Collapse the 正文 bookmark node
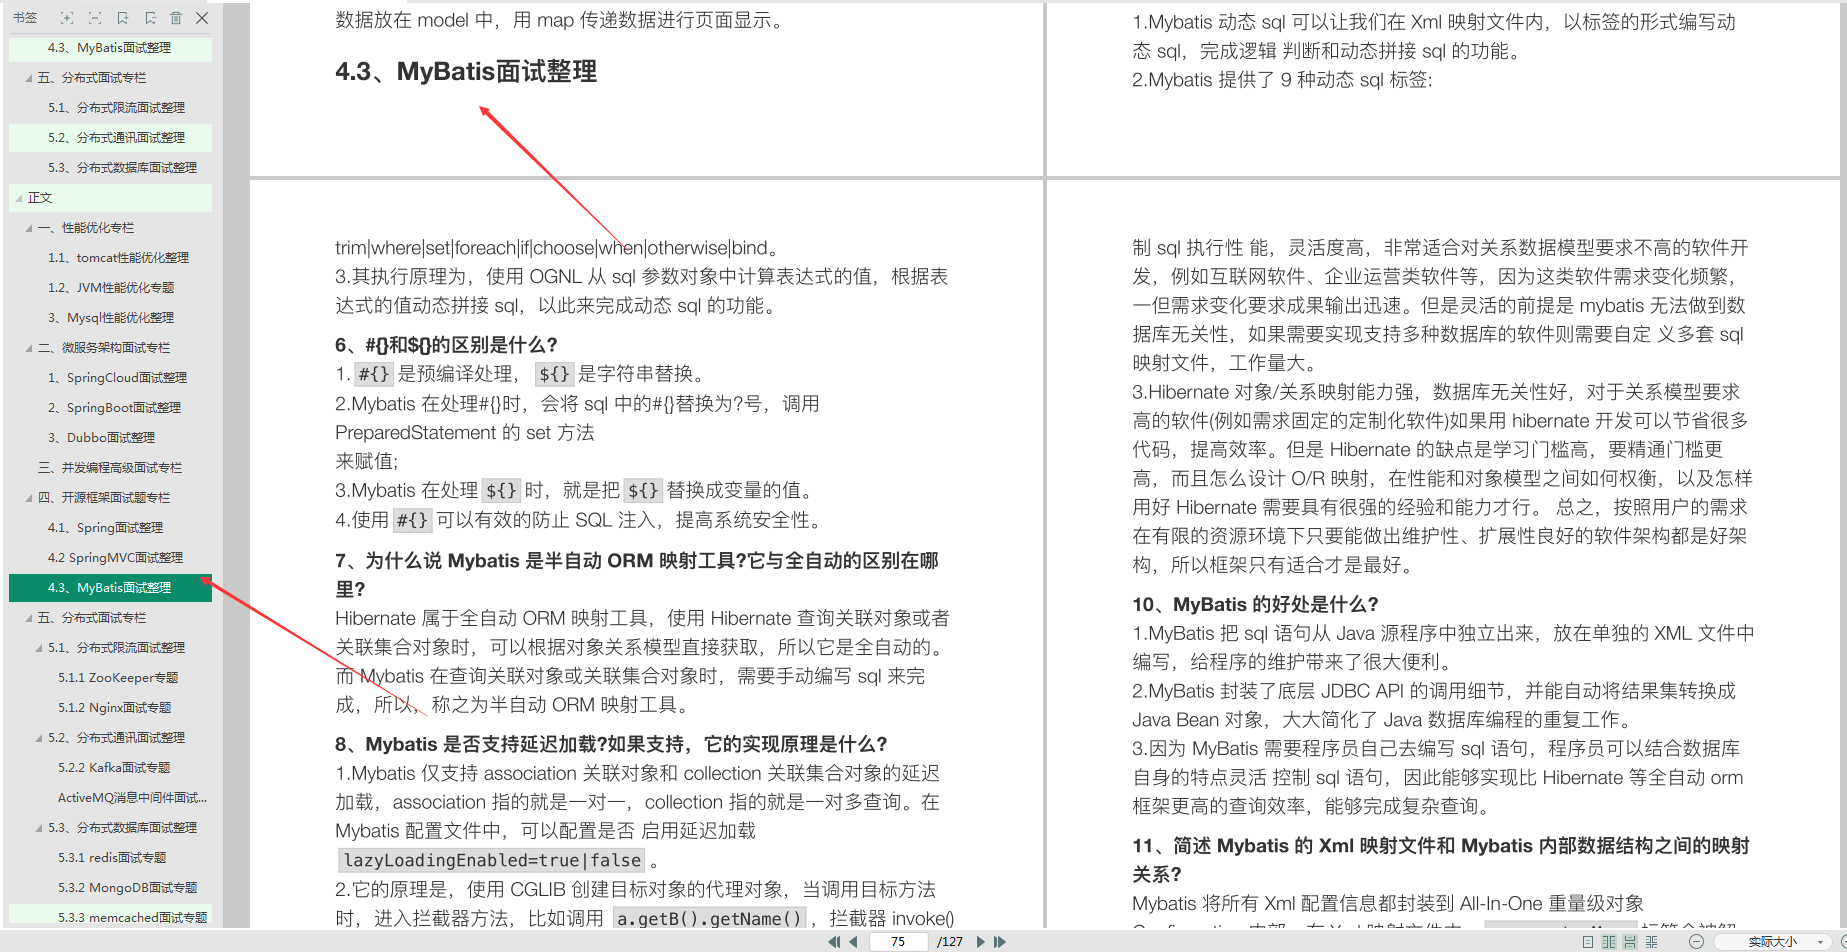Image resolution: width=1847 pixels, height=952 pixels. (x=19, y=198)
